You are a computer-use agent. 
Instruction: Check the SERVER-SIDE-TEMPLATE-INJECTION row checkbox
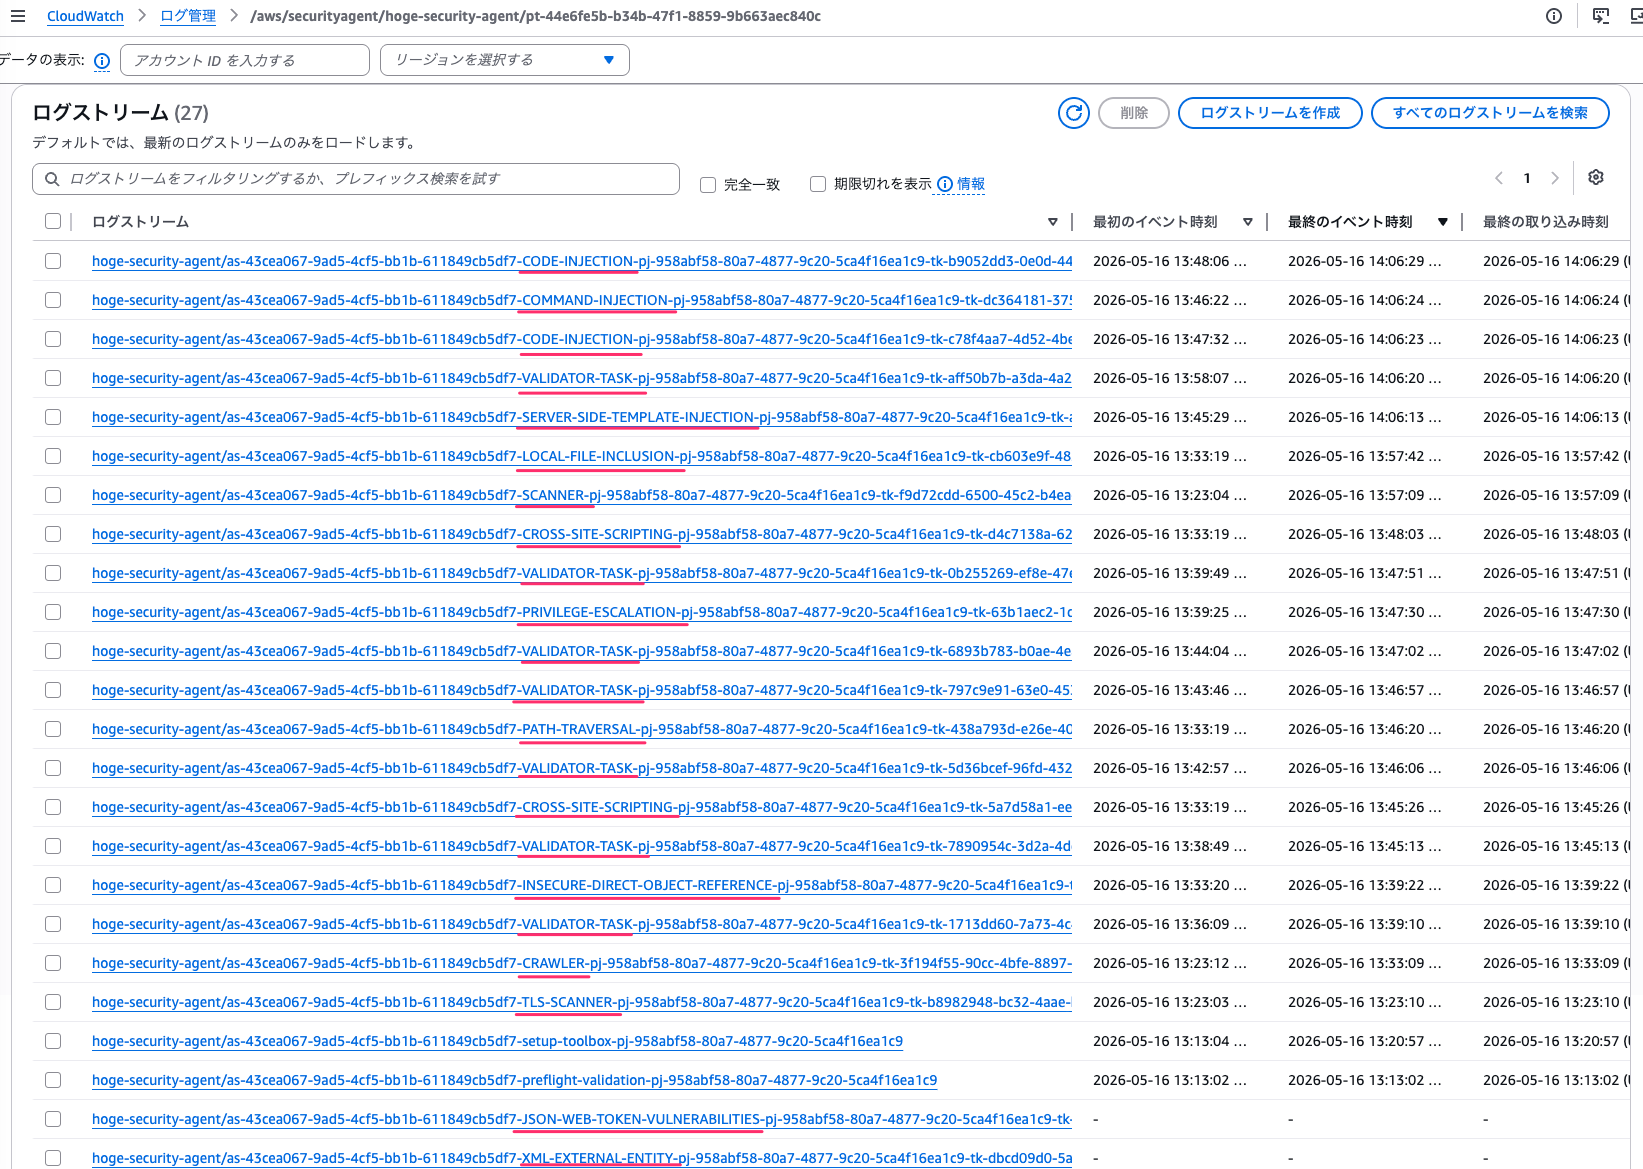53,417
